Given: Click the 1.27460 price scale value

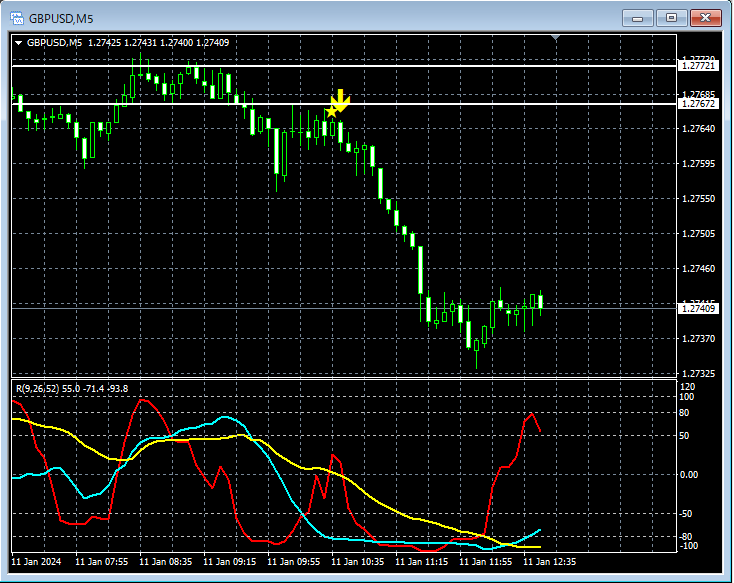Looking at the screenshot, I should tap(698, 268).
